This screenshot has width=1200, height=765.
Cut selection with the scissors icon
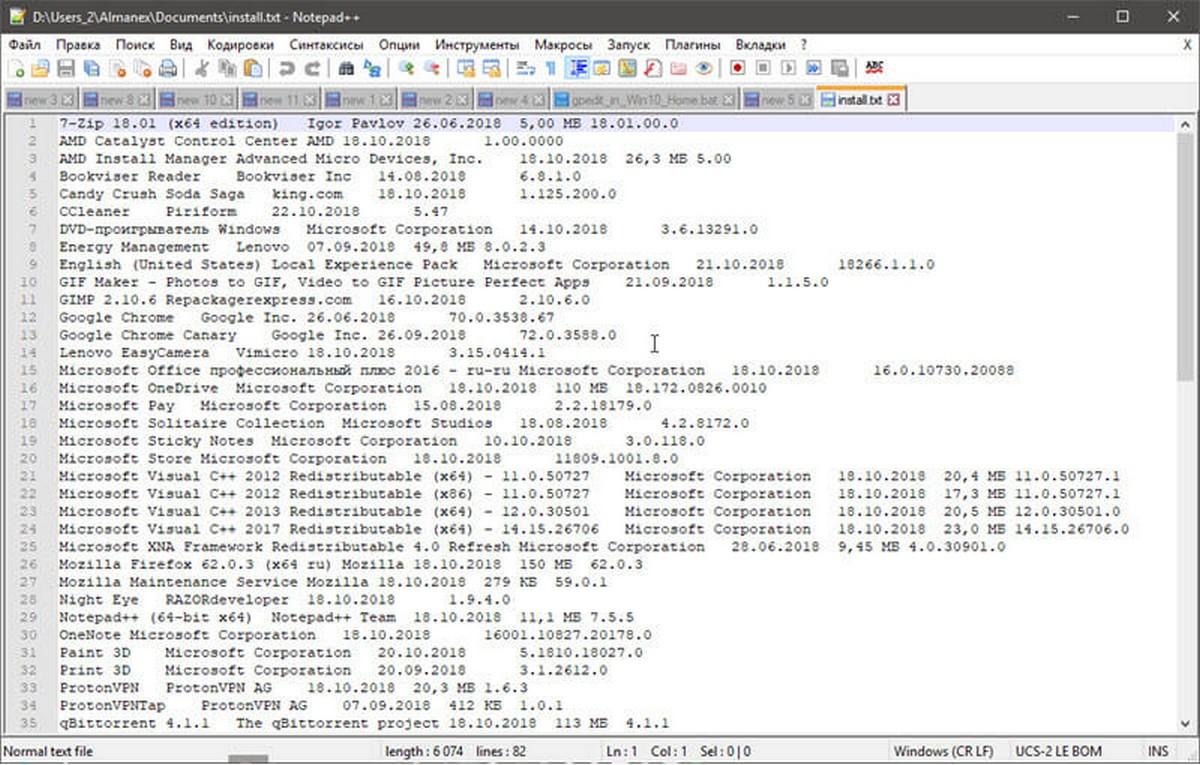pyautogui.click(x=201, y=68)
